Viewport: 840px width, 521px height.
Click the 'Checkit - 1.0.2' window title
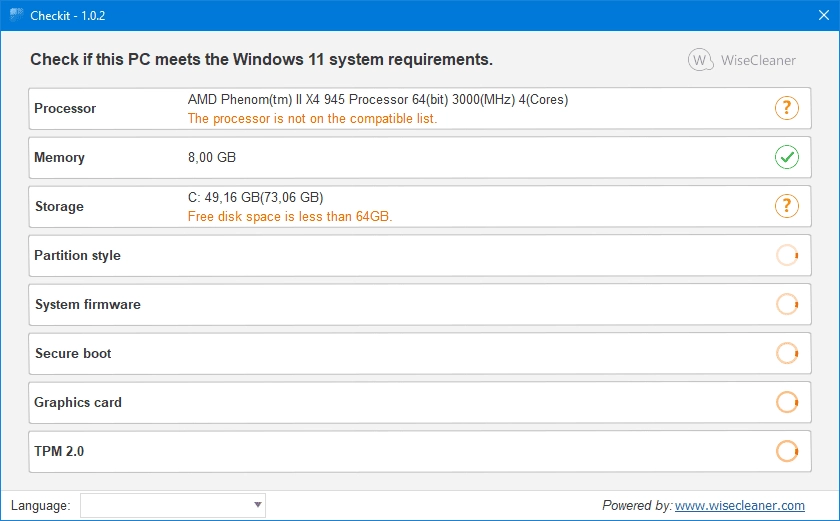(68, 16)
